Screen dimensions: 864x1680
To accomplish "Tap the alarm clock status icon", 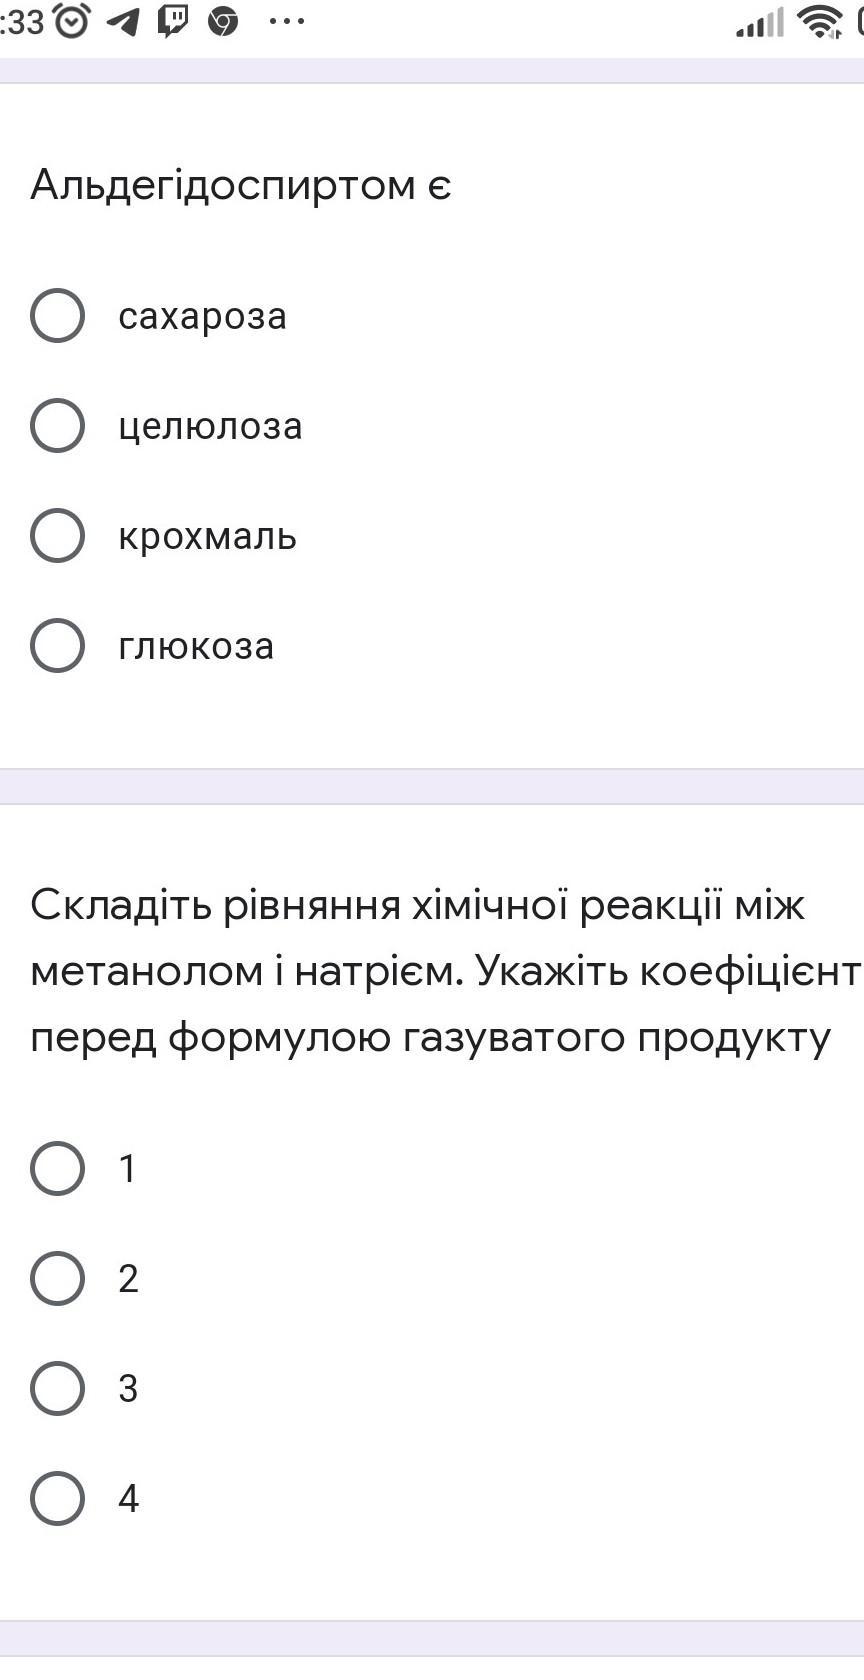I will (x=72, y=21).
